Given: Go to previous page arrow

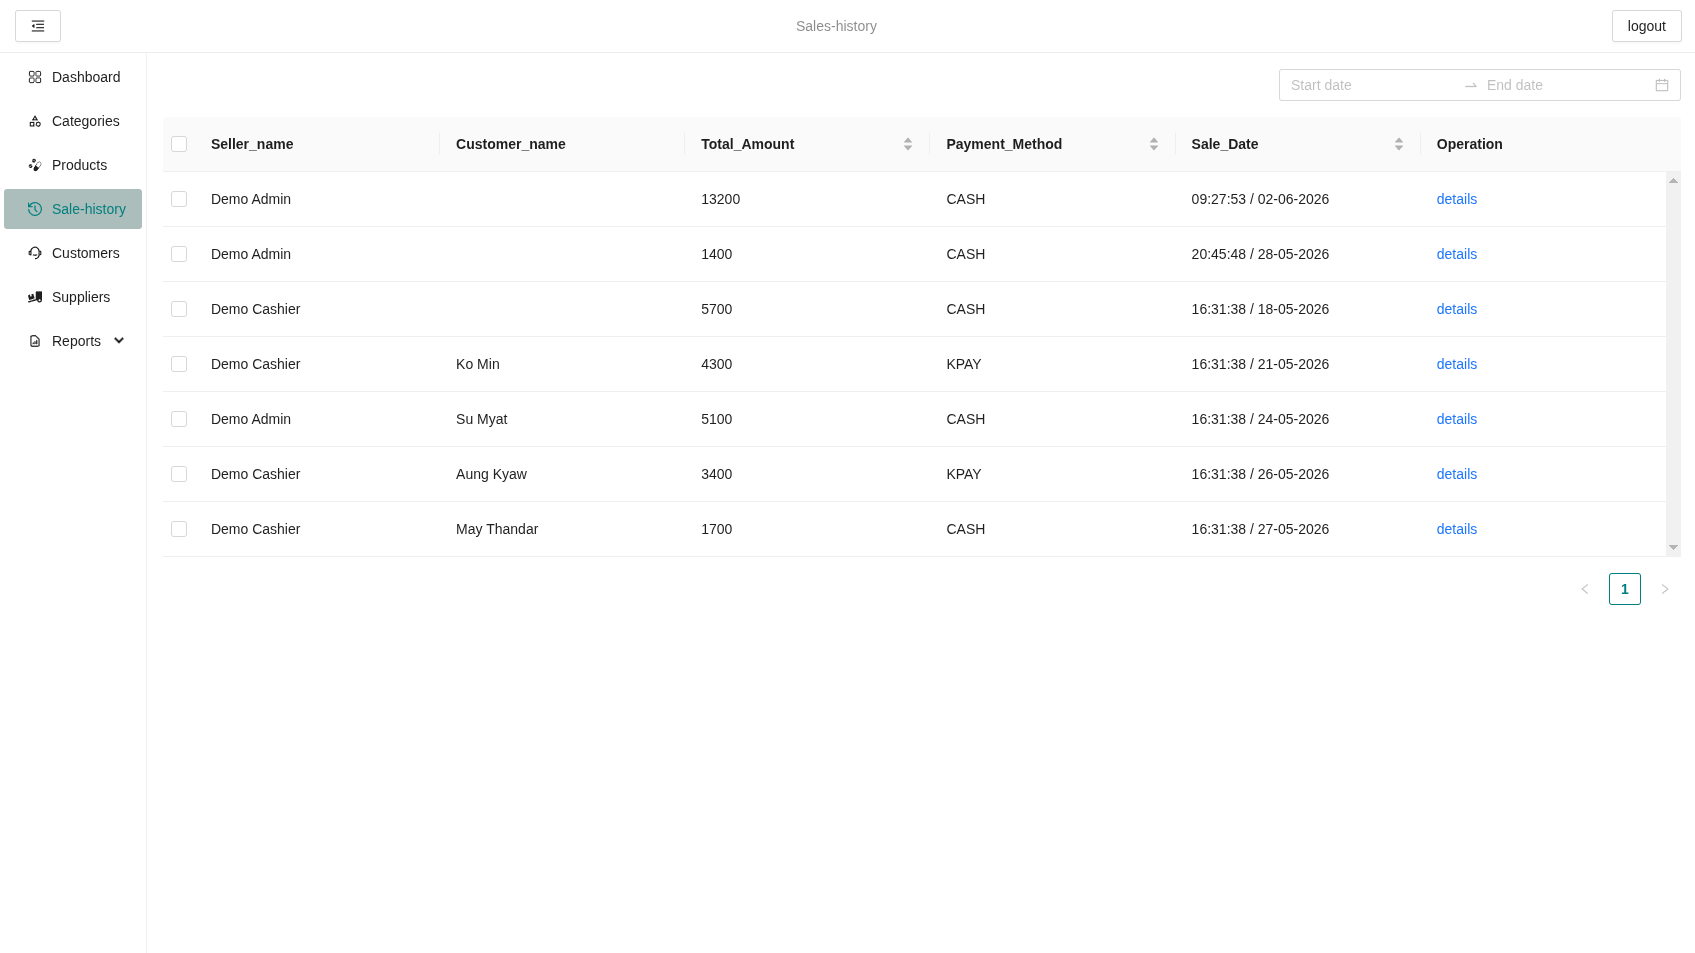Looking at the screenshot, I should (x=1585, y=589).
